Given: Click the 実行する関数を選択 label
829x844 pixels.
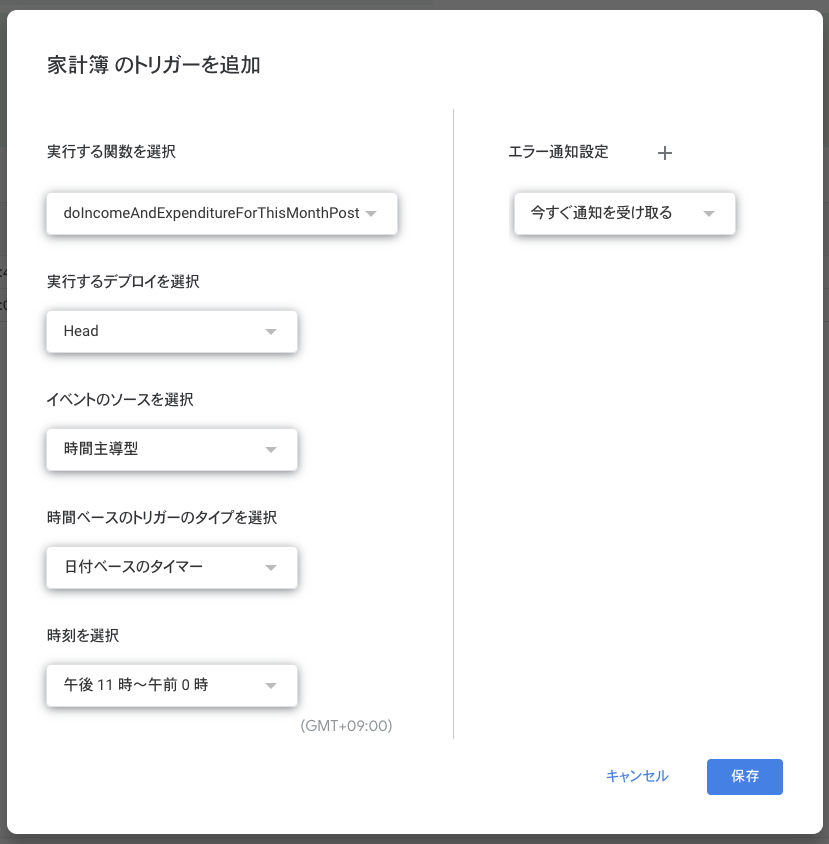Looking at the screenshot, I should pos(111,152).
